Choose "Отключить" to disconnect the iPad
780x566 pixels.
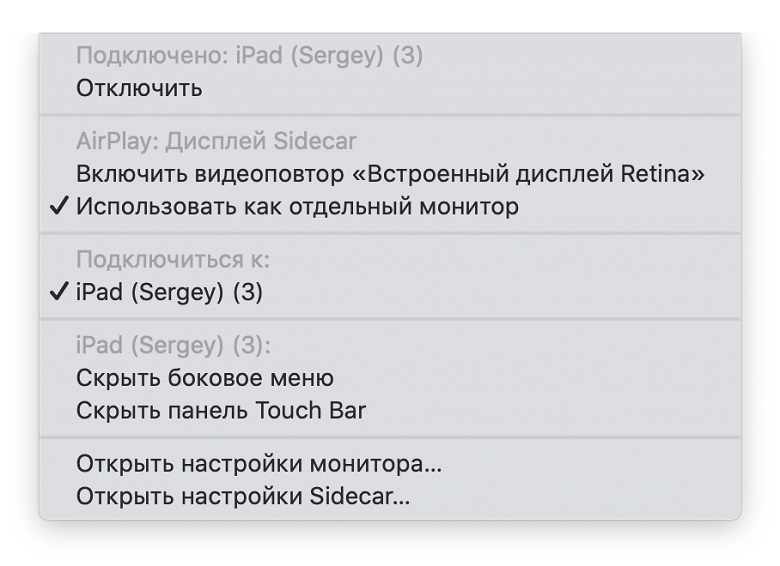[x=139, y=88]
